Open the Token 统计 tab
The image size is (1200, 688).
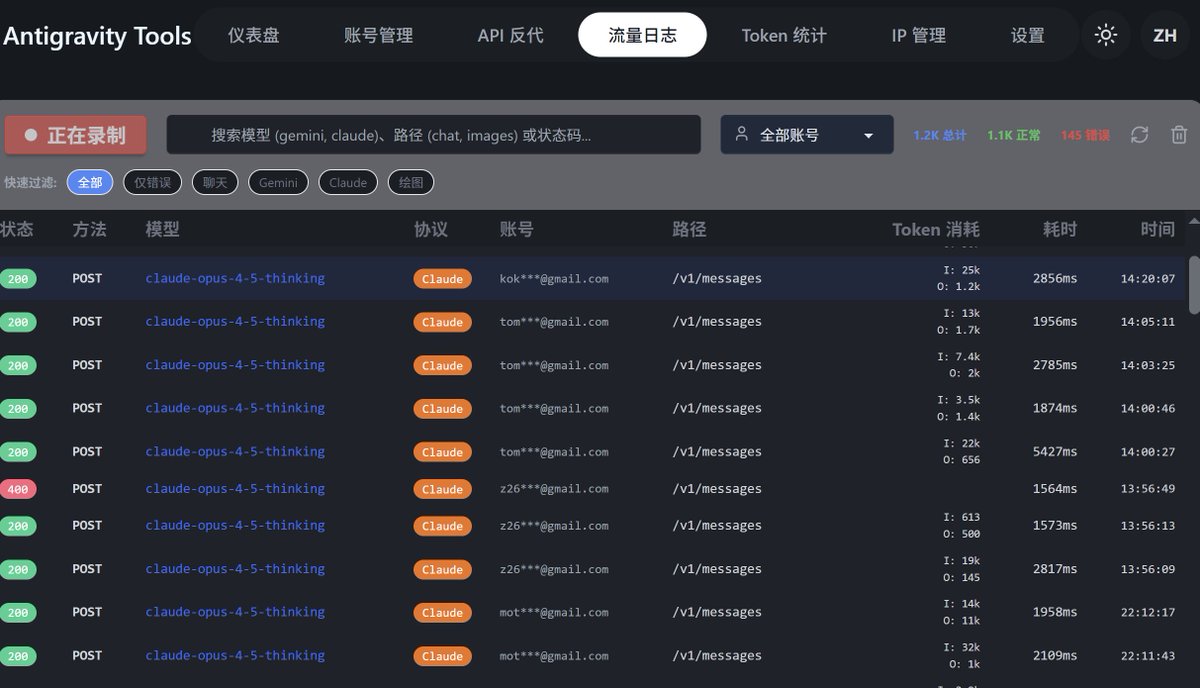click(x=784, y=35)
